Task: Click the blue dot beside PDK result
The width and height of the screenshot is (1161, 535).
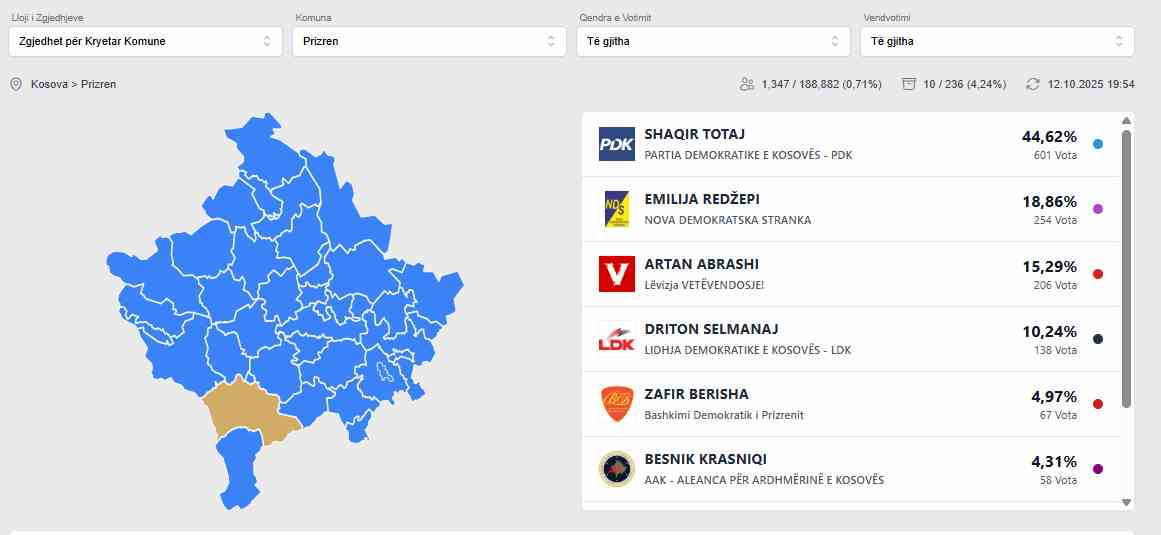Action: pos(1098,144)
